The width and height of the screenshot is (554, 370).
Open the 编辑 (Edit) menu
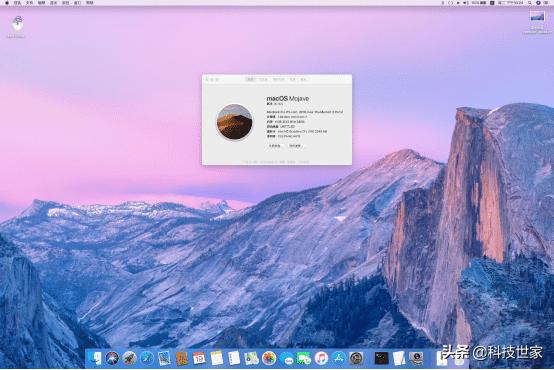pos(42,3)
